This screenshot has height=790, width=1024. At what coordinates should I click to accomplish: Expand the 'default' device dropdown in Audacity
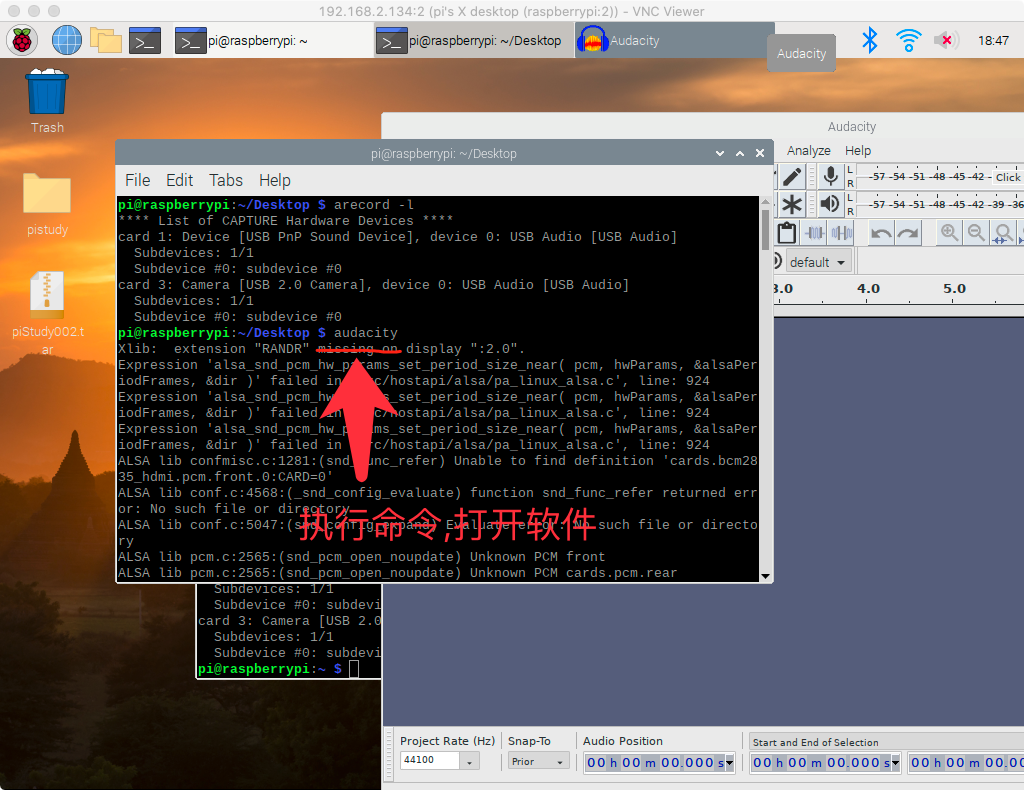click(x=819, y=262)
